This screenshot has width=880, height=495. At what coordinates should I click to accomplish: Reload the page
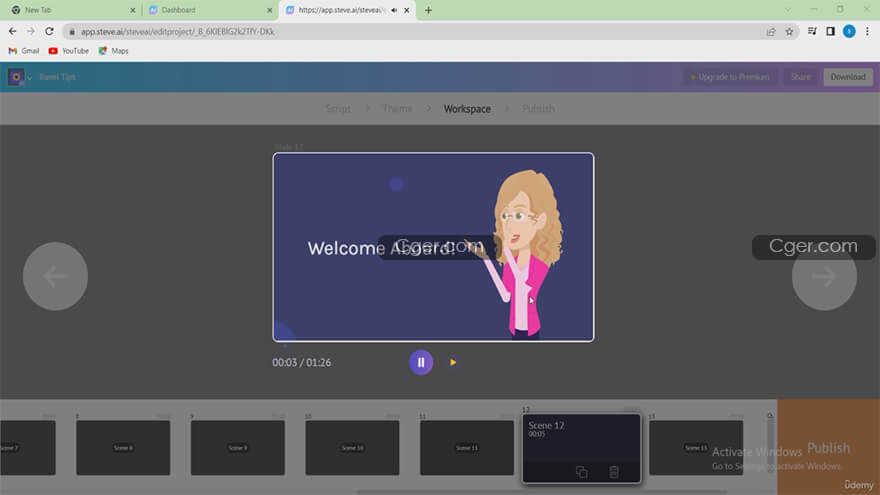(x=49, y=31)
